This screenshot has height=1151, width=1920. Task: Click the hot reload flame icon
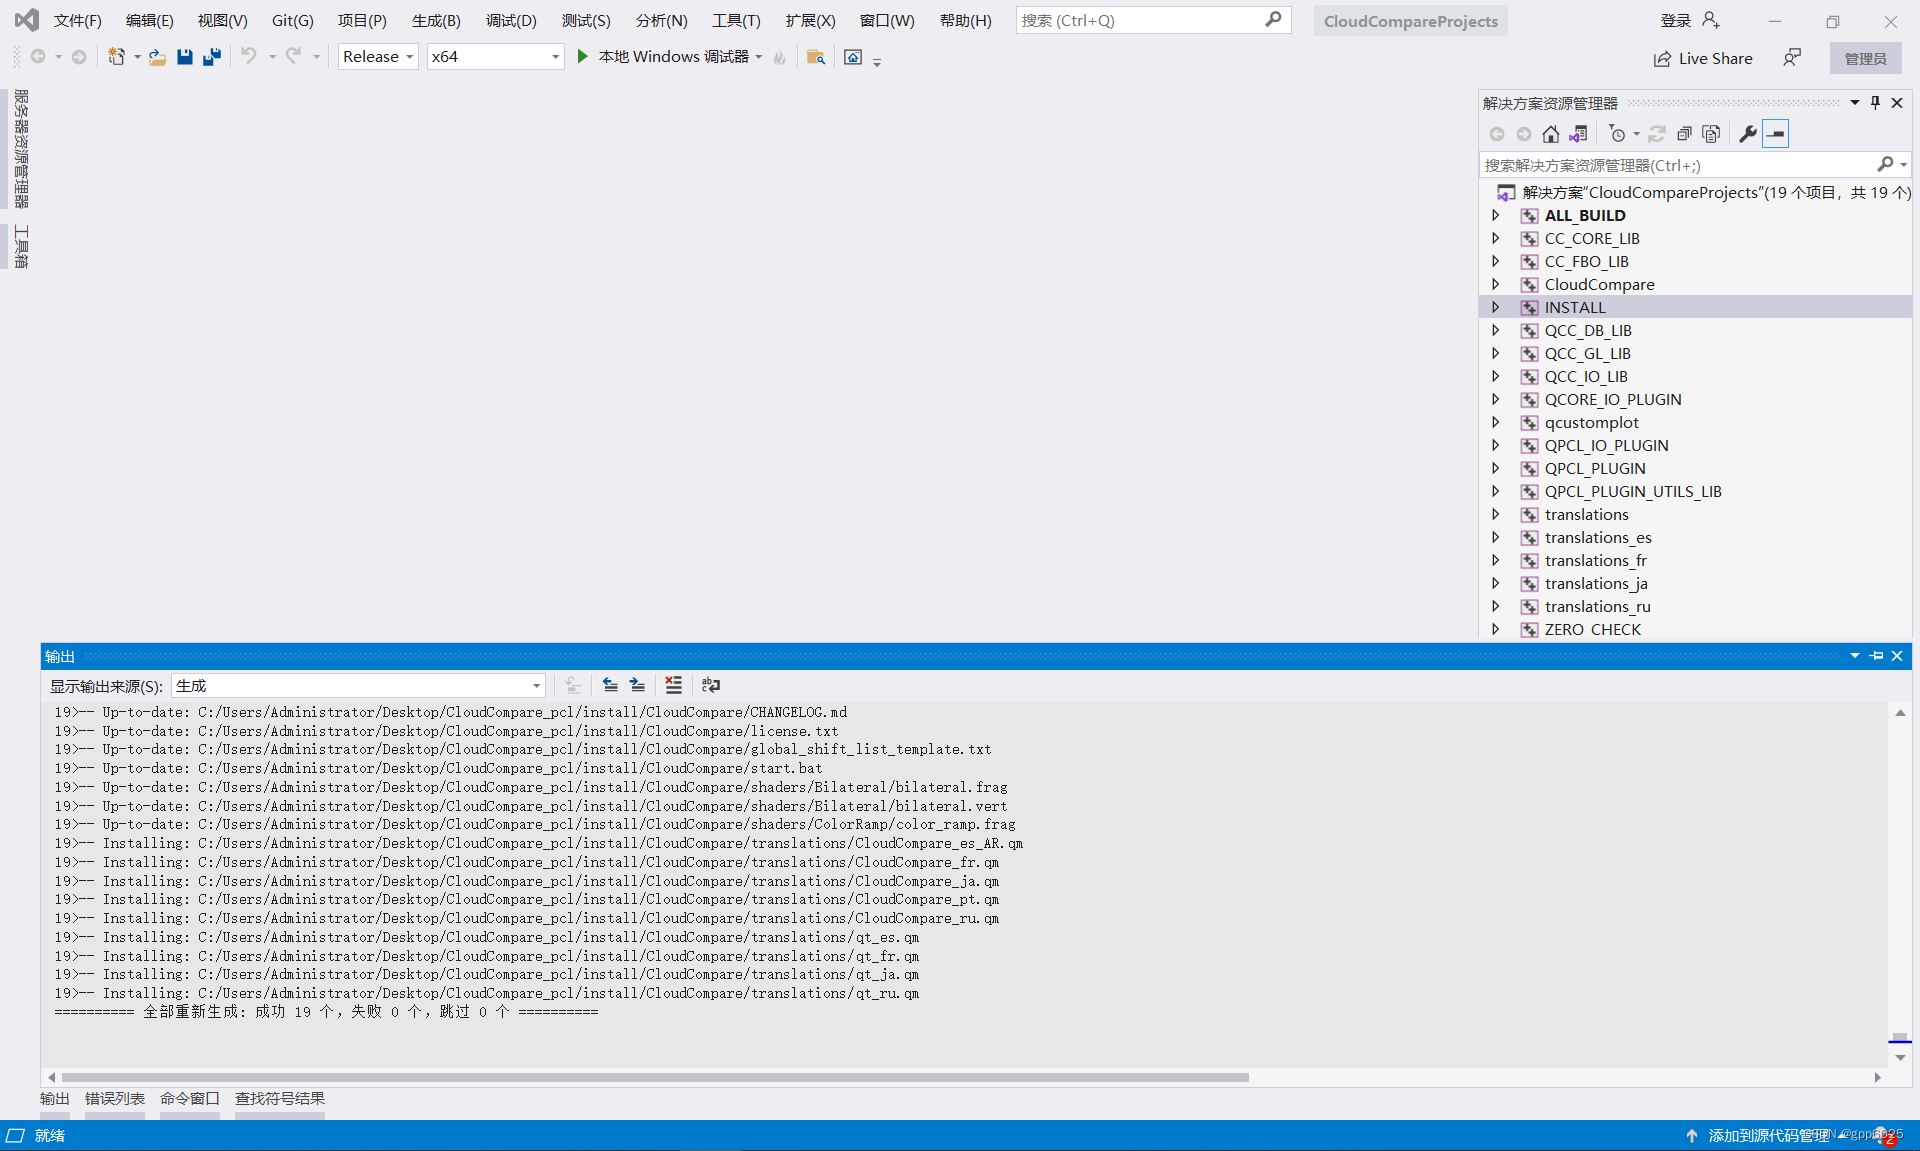780,57
